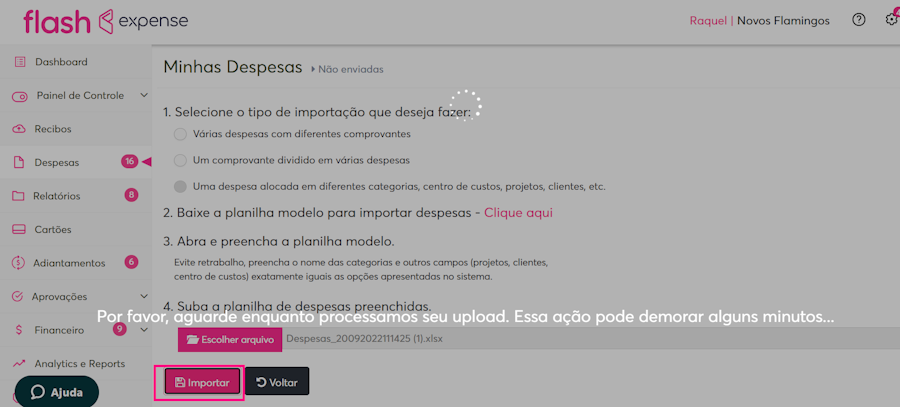Image resolution: width=900 pixels, height=407 pixels.
Task: Select Uma despesa alocada em diferentes categorias
Action: [x=180, y=187]
